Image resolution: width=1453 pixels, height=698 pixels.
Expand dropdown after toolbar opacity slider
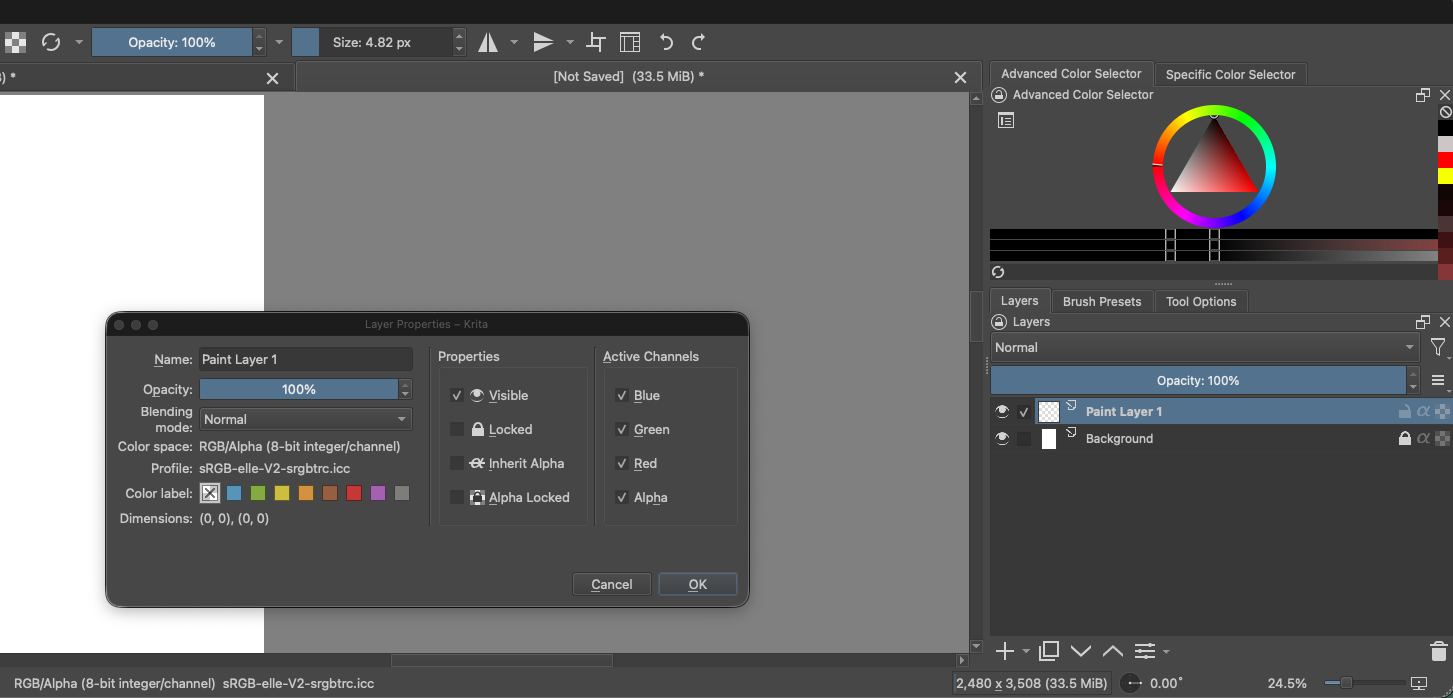280,42
